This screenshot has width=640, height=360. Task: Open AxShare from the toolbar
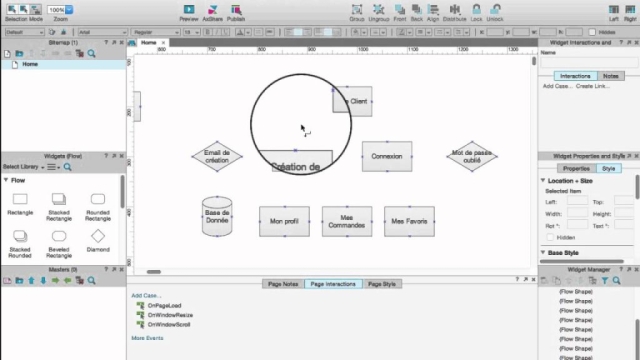click(x=213, y=9)
